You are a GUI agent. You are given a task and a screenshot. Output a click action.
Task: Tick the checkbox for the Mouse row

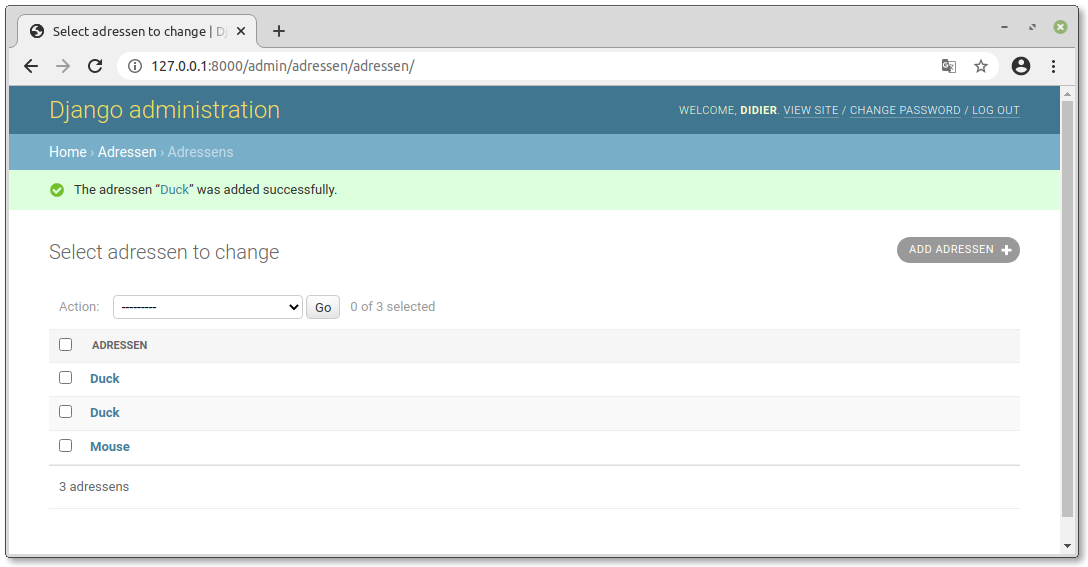coord(65,446)
